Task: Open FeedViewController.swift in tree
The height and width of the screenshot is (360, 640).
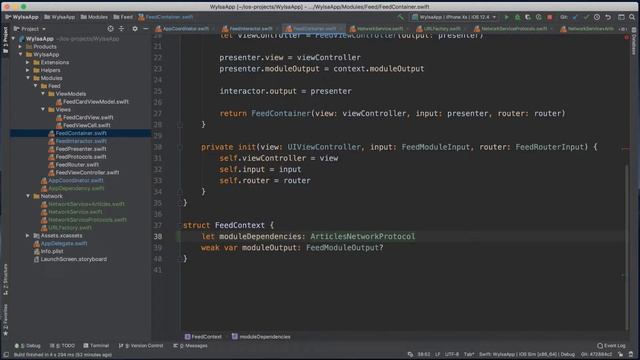Action: point(87,173)
